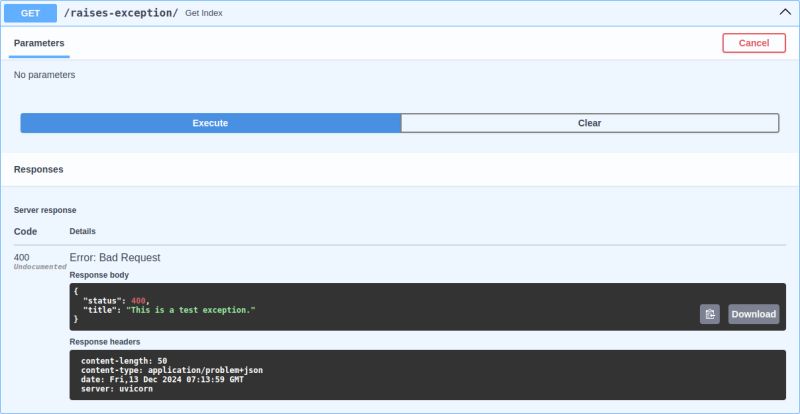Clear the response results
Viewport: 800px width, 414px height.
point(589,123)
